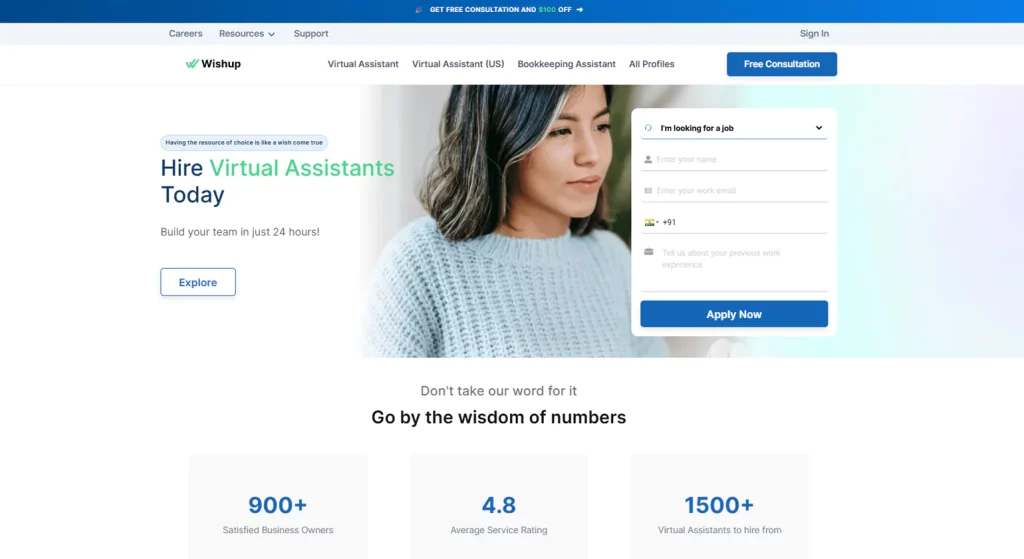Open the Careers page
The width and height of the screenshot is (1024, 559).
pyautogui.click(x=185, y=33)
